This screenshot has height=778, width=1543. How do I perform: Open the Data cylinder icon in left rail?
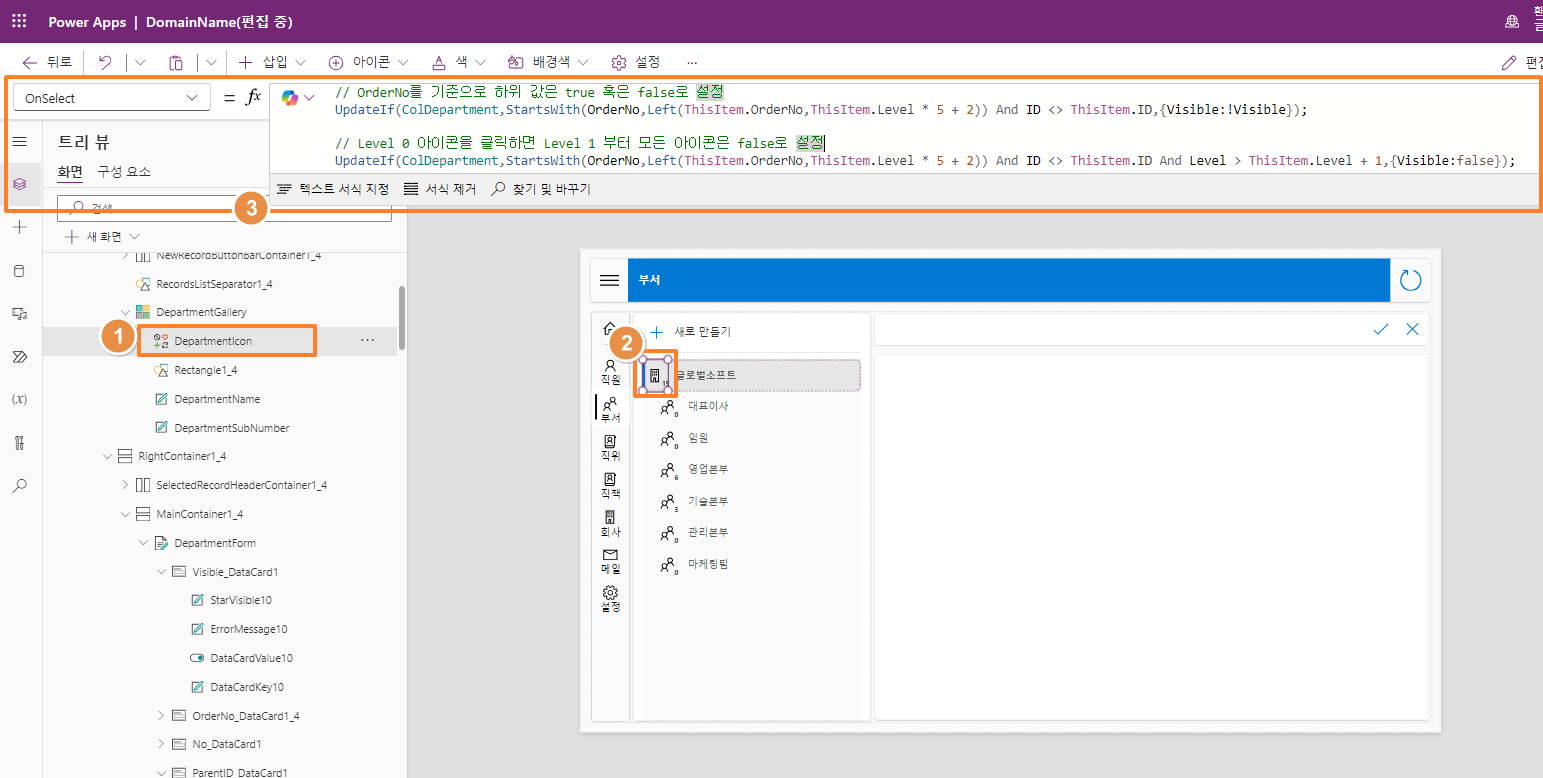(x=19, y=271)
